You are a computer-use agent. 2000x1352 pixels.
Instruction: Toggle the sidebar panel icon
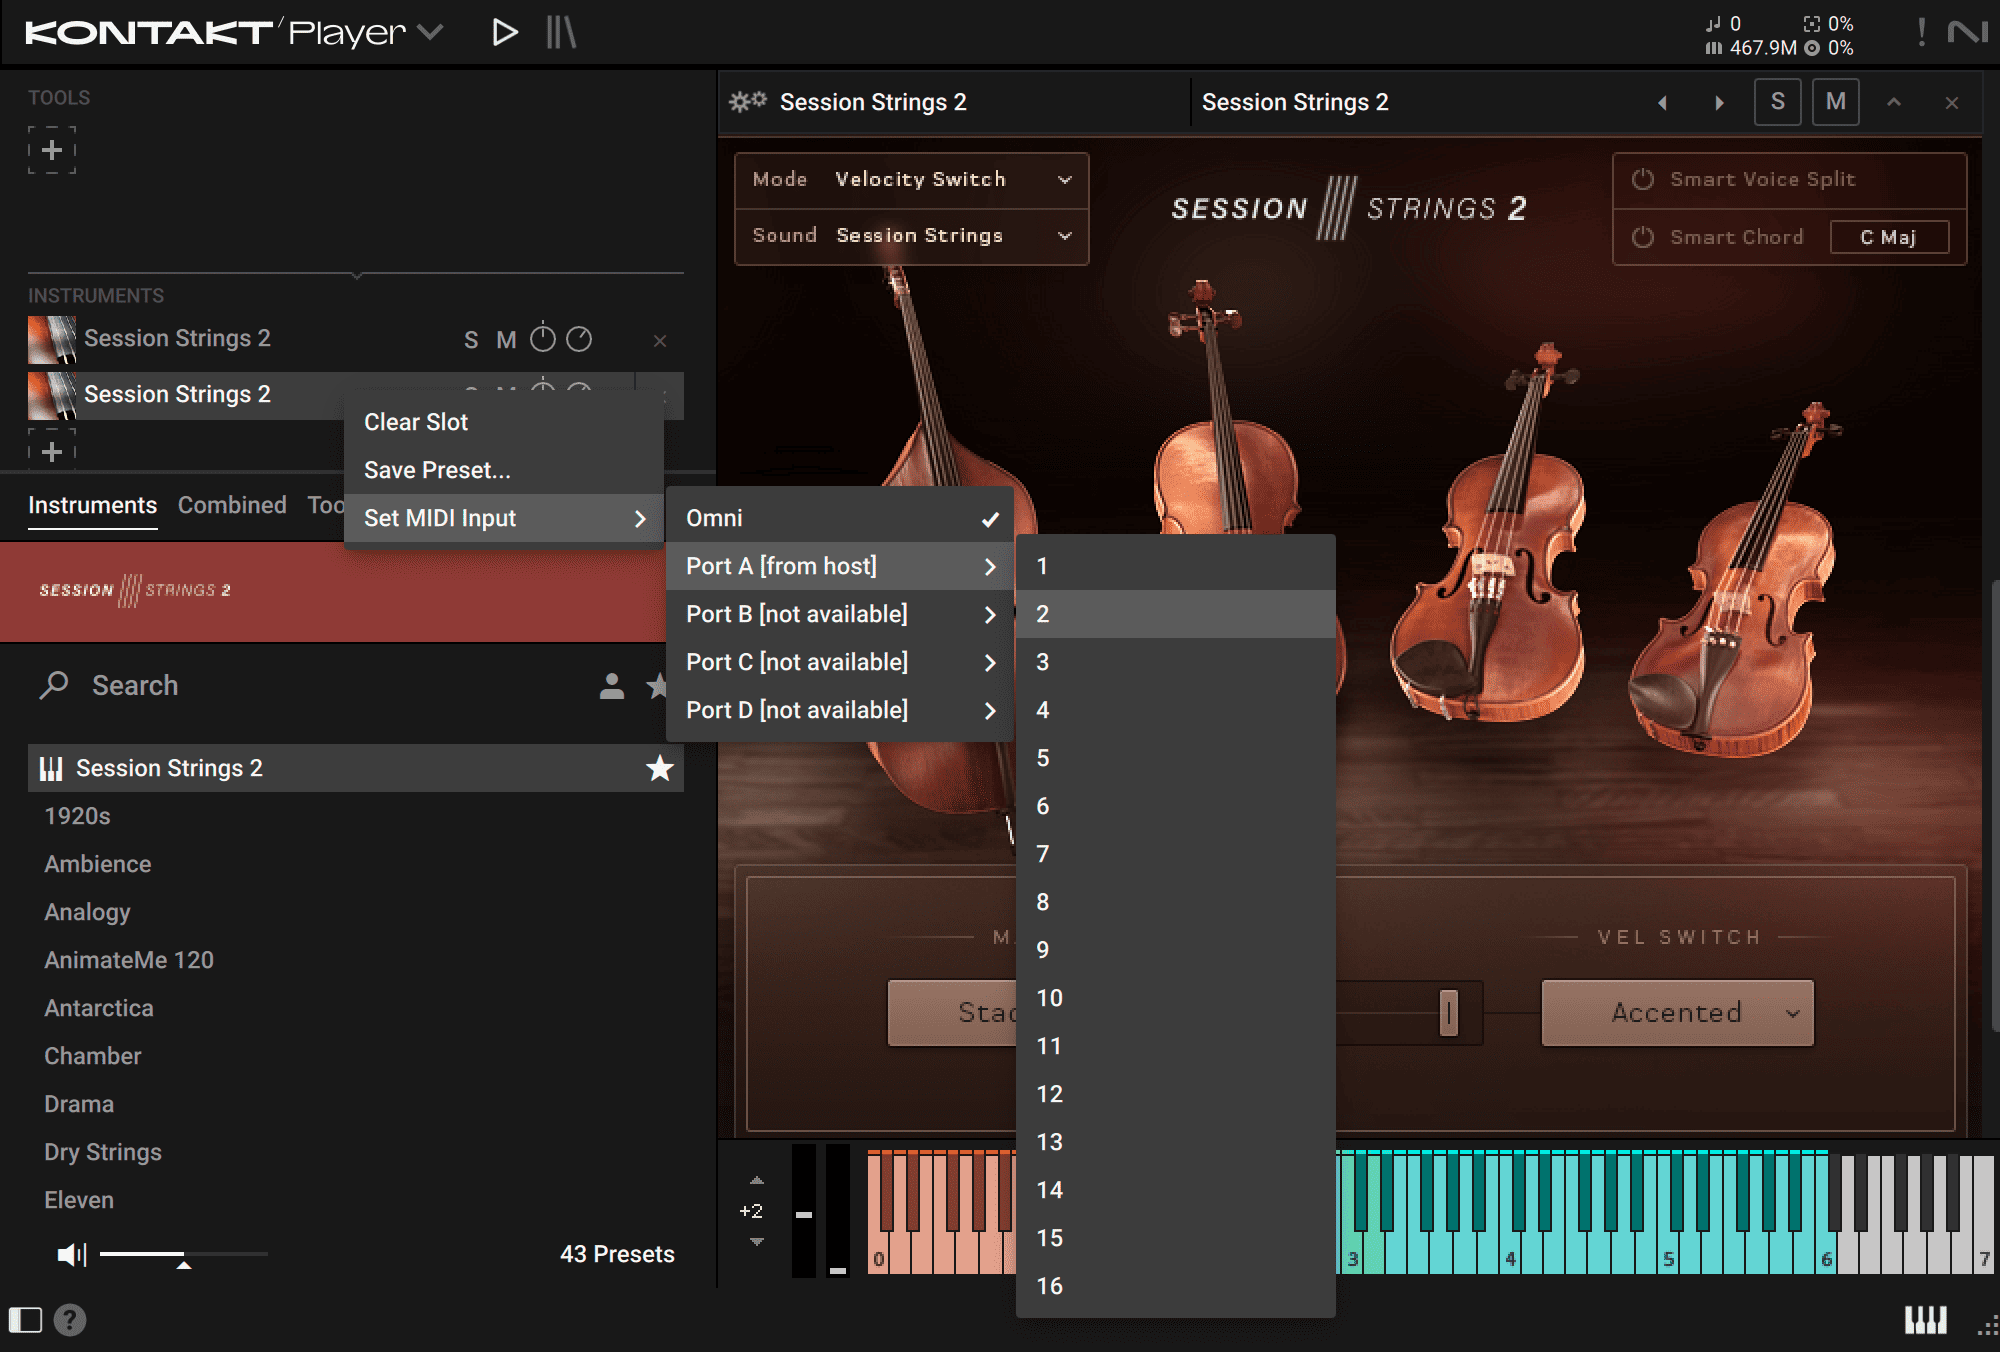point(25,1320)
